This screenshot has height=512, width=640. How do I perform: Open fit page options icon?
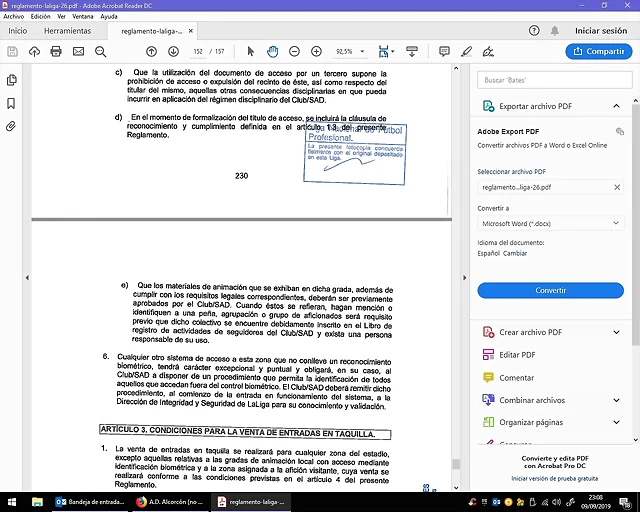pyautogui.click(x=386, y=51)
